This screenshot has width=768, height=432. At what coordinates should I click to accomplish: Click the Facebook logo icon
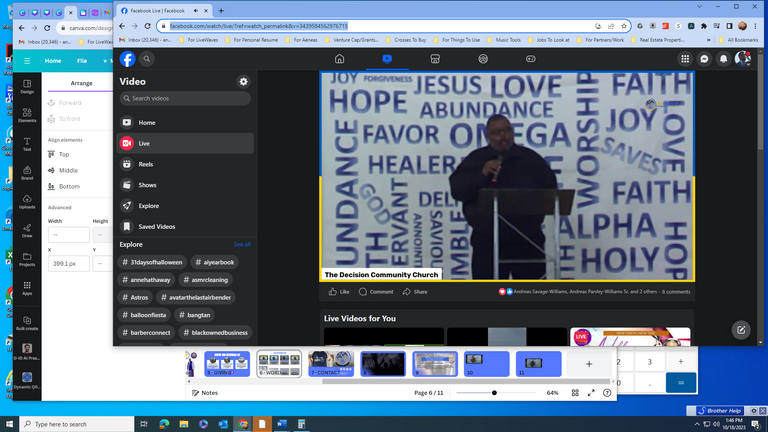(x=128, y=59)
